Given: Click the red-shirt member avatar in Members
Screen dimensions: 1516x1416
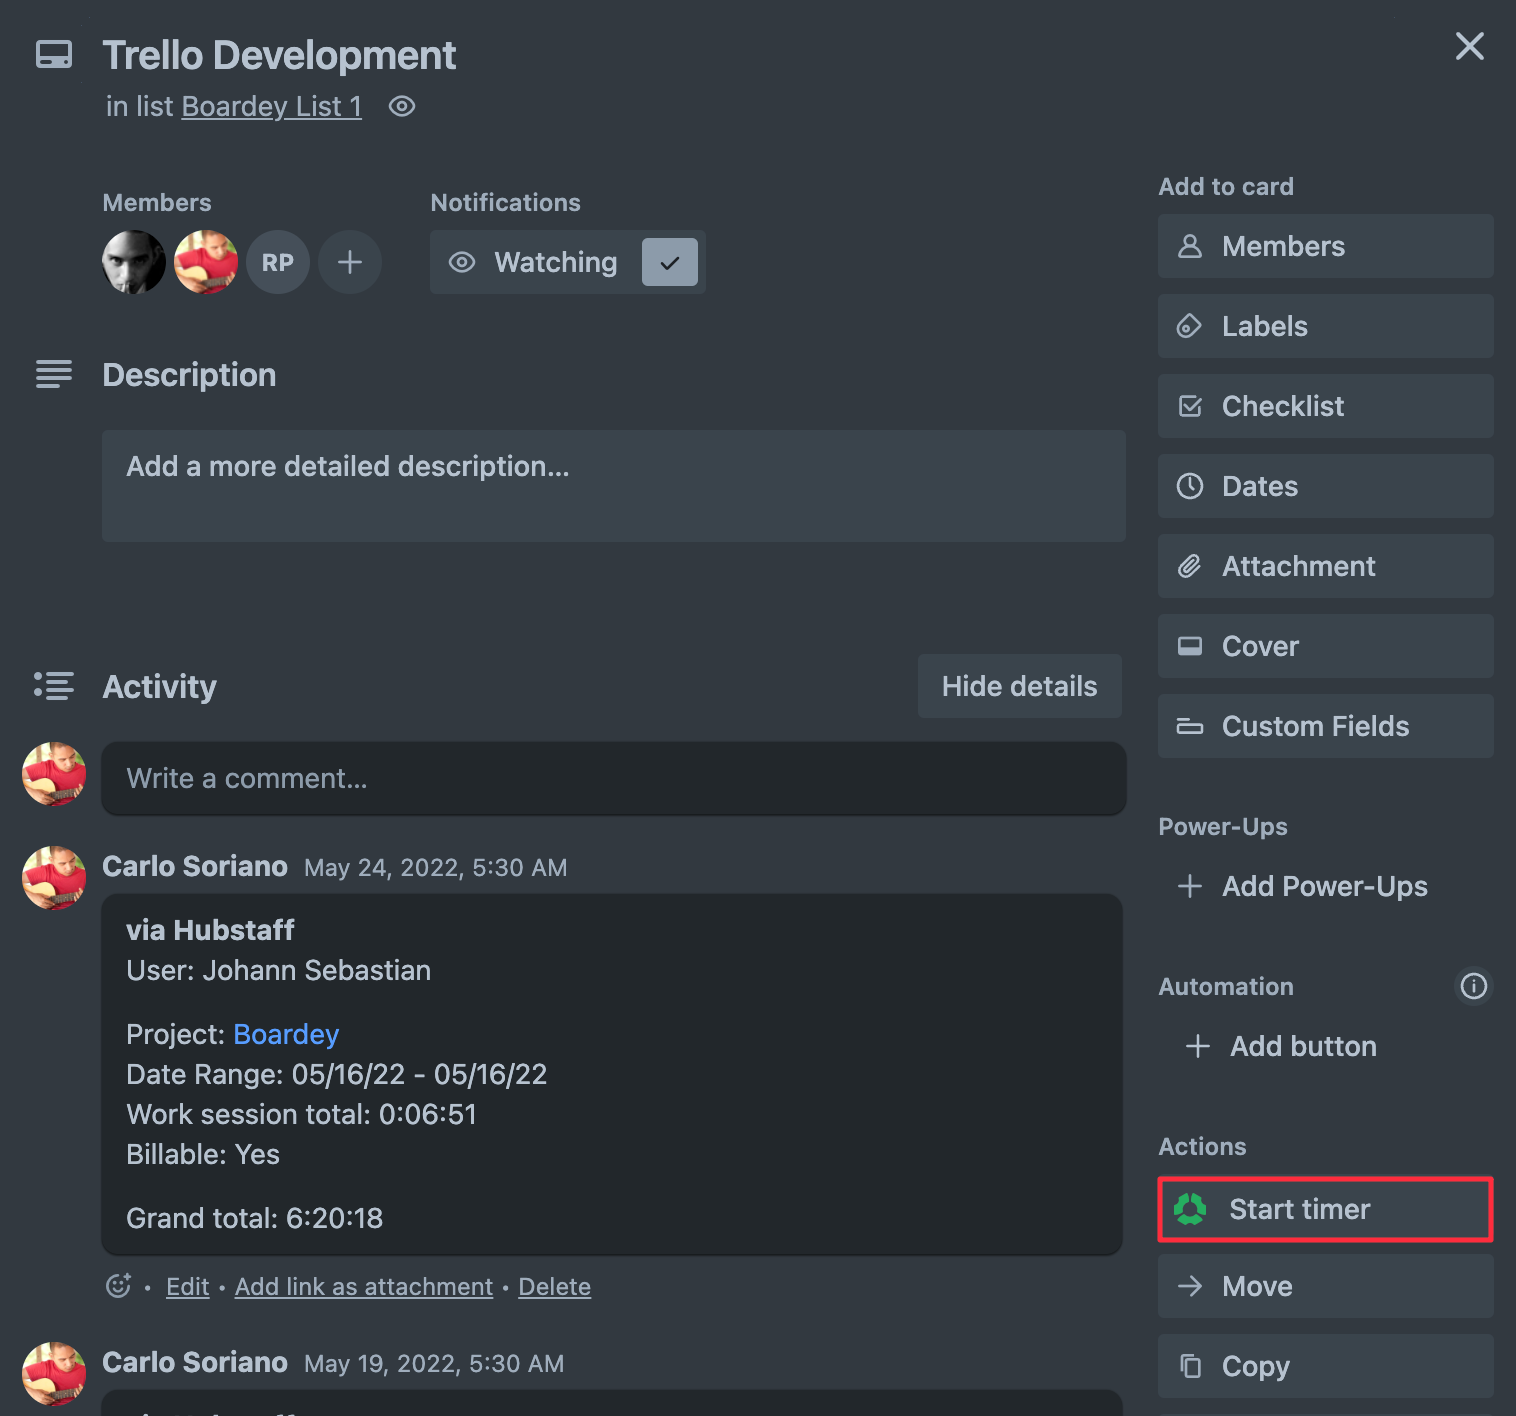Looking at the screenshot, I should pos(206,262).
